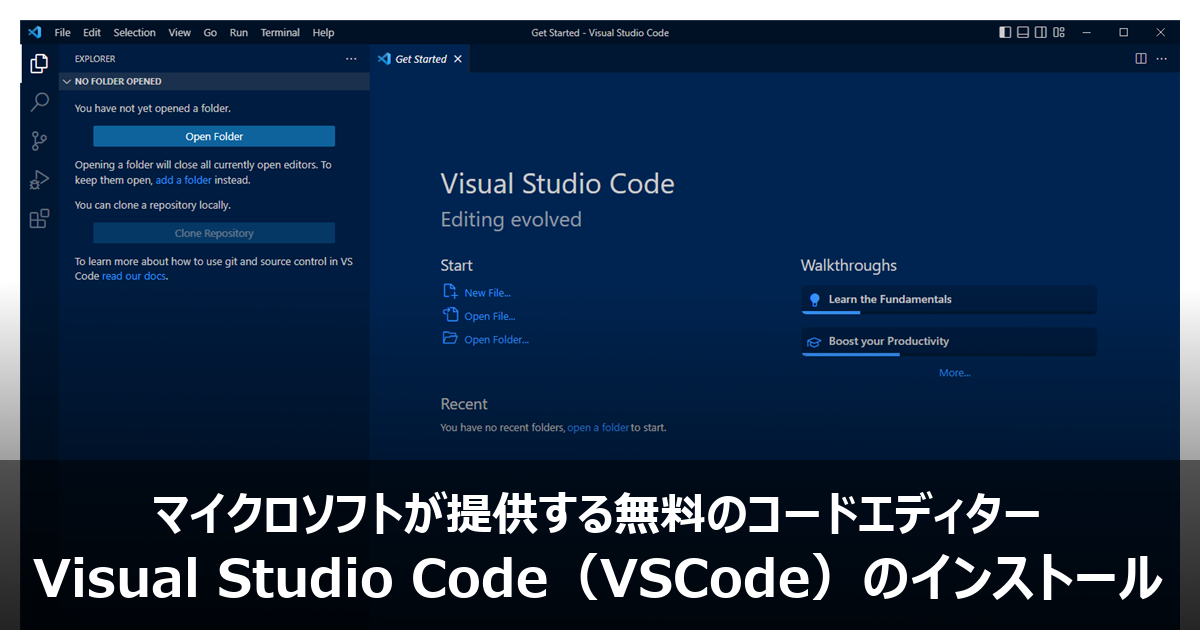Open the Explorer view in activity bar
The image size is (1200, 630).
(x=39, y=64)
